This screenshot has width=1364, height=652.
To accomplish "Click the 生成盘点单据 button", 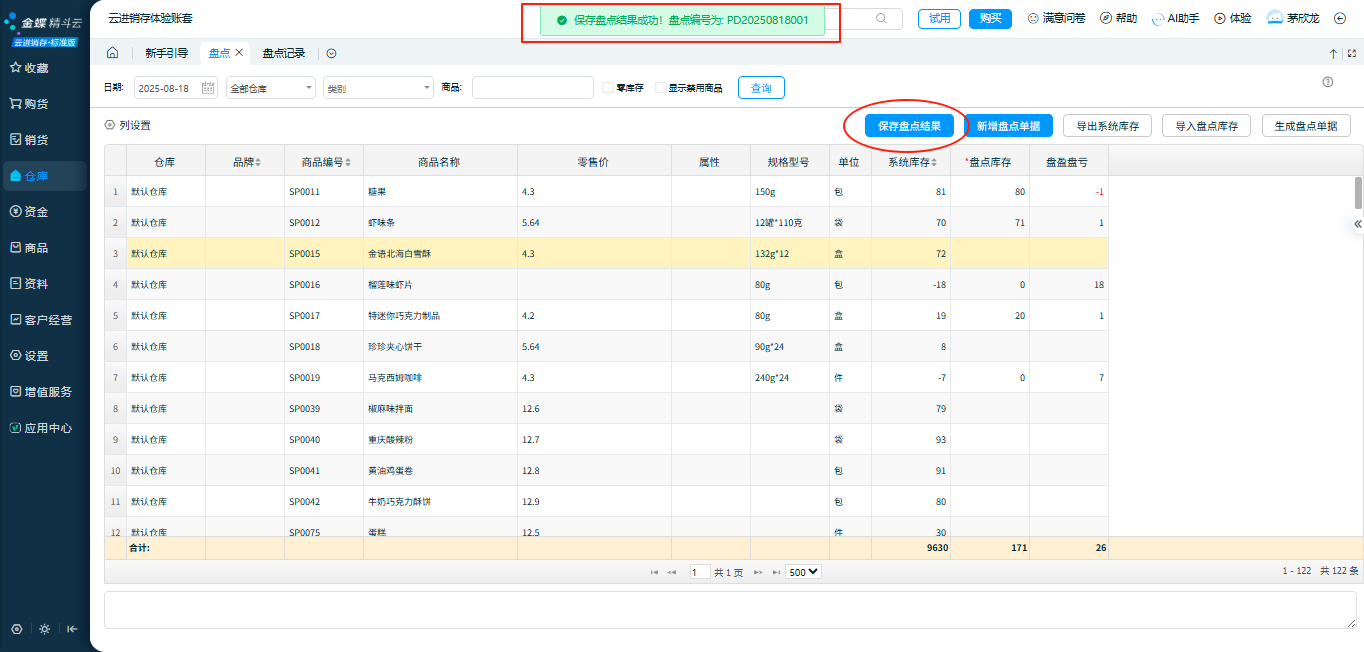I will click(1306, 126).
